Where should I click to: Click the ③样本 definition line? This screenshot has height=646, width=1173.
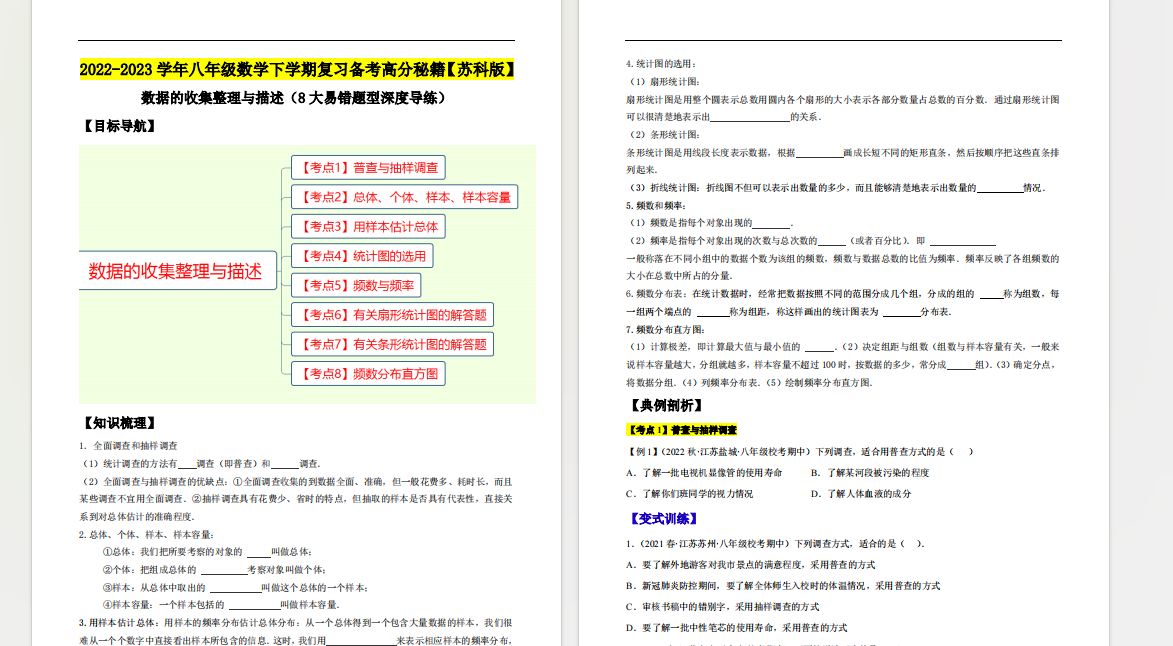(235, 588)
